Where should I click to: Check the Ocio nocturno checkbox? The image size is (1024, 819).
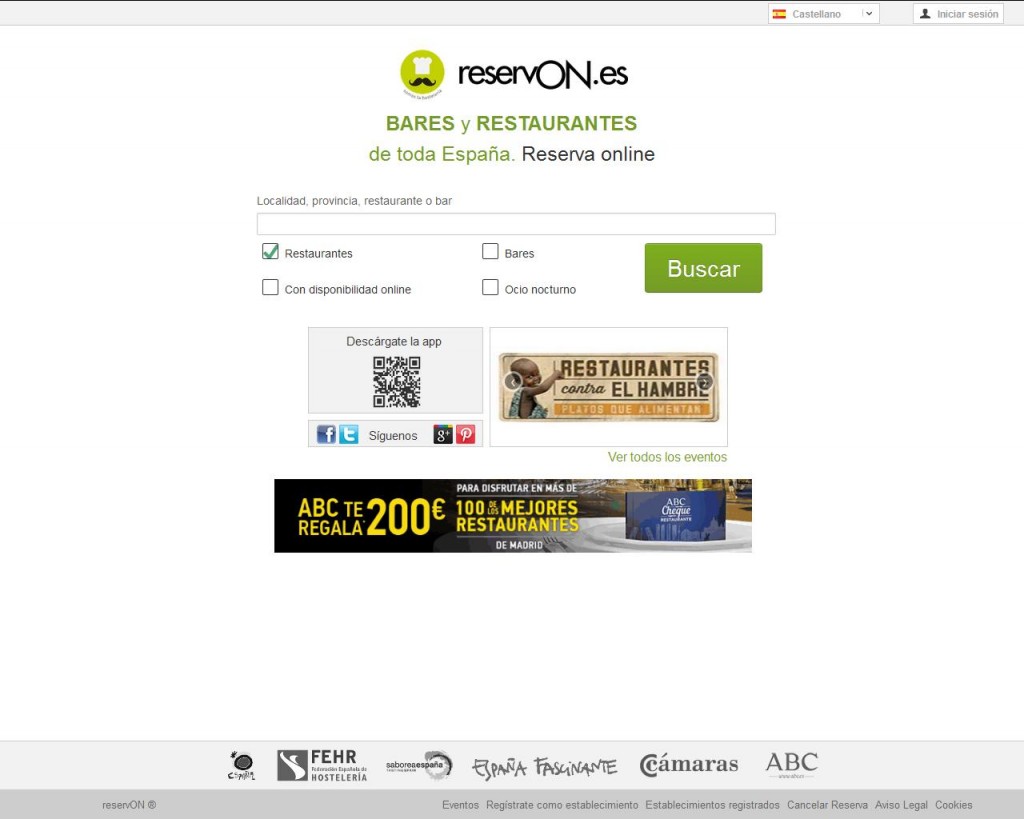coord(490,287)
